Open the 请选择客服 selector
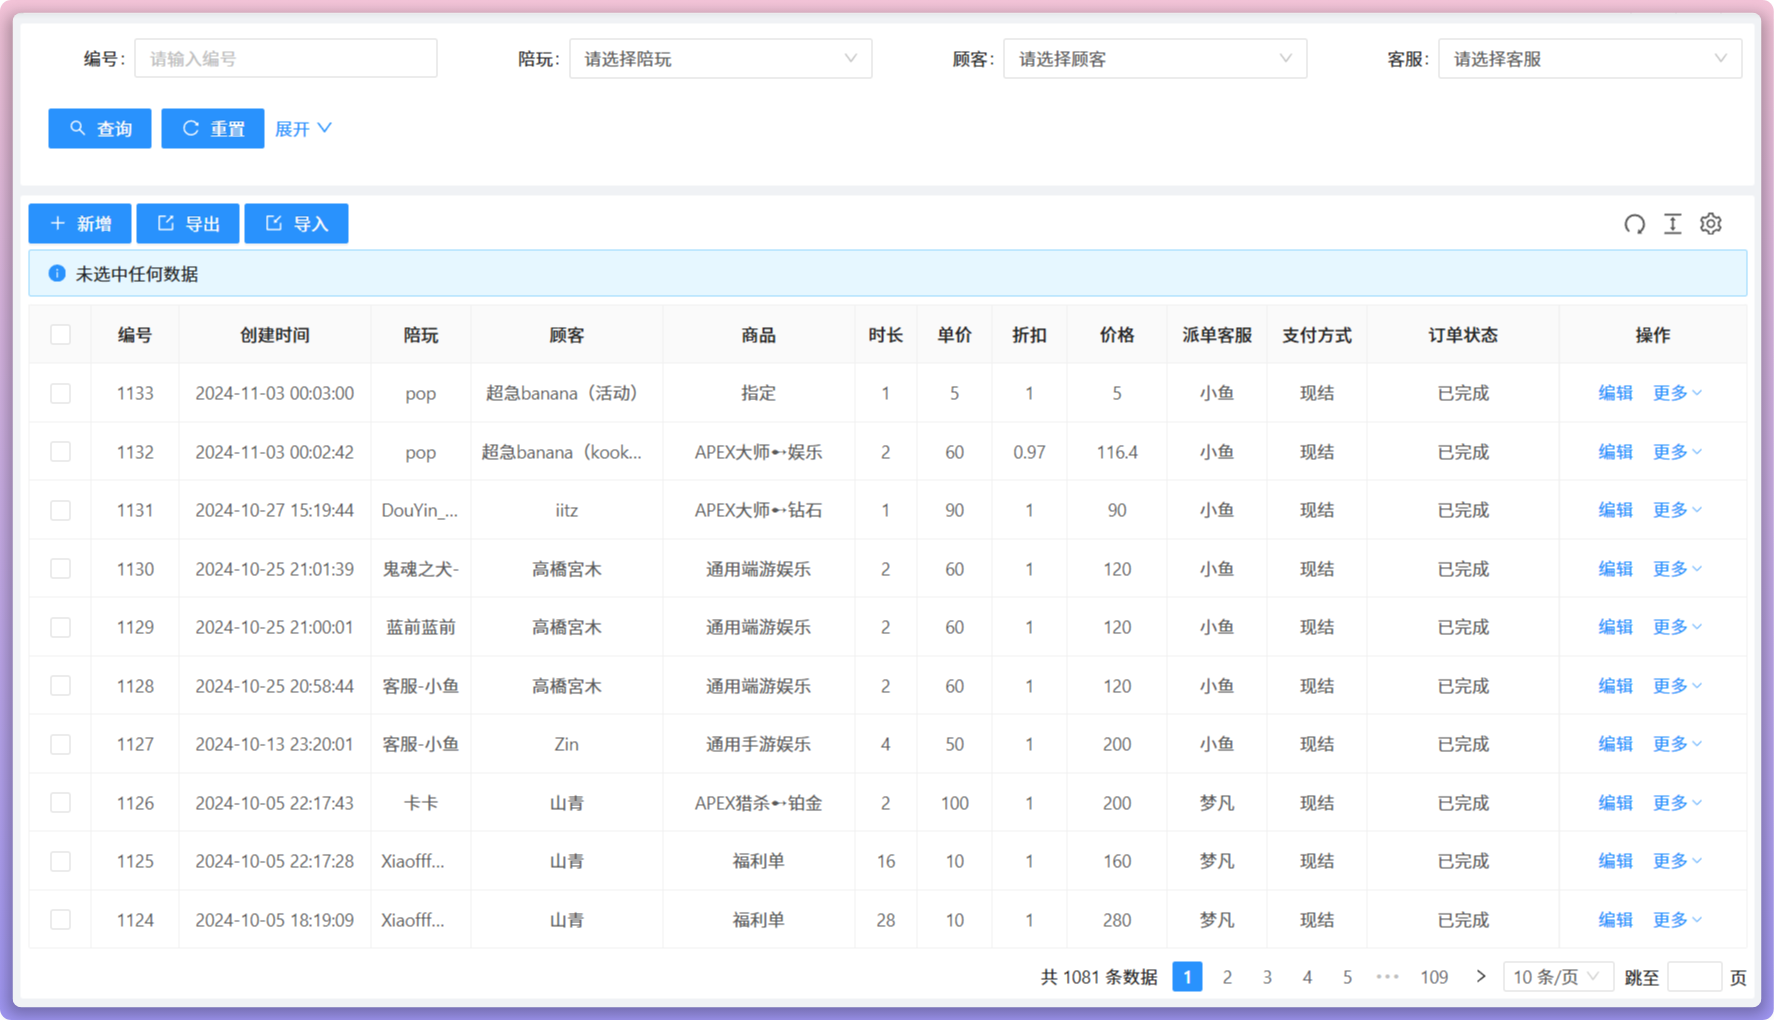 [x=1590, y=58]
